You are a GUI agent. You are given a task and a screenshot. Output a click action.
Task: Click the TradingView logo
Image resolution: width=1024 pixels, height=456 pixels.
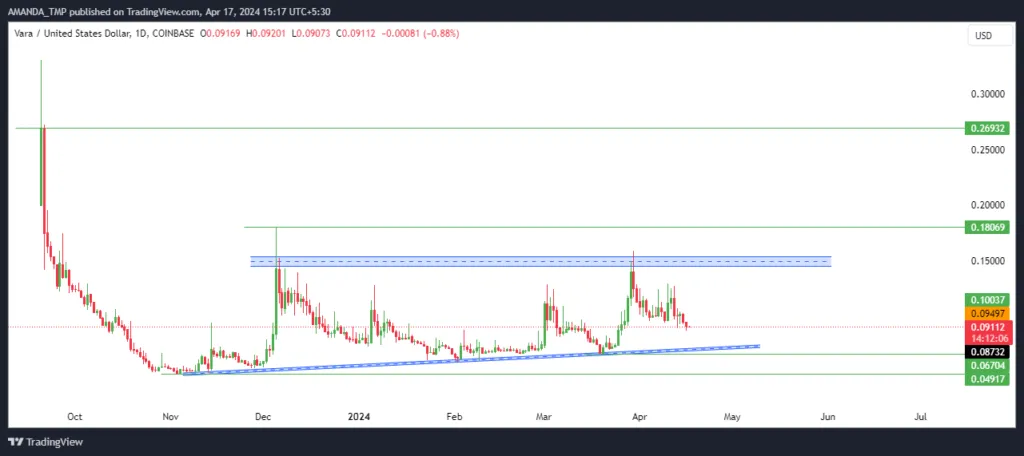46,442
